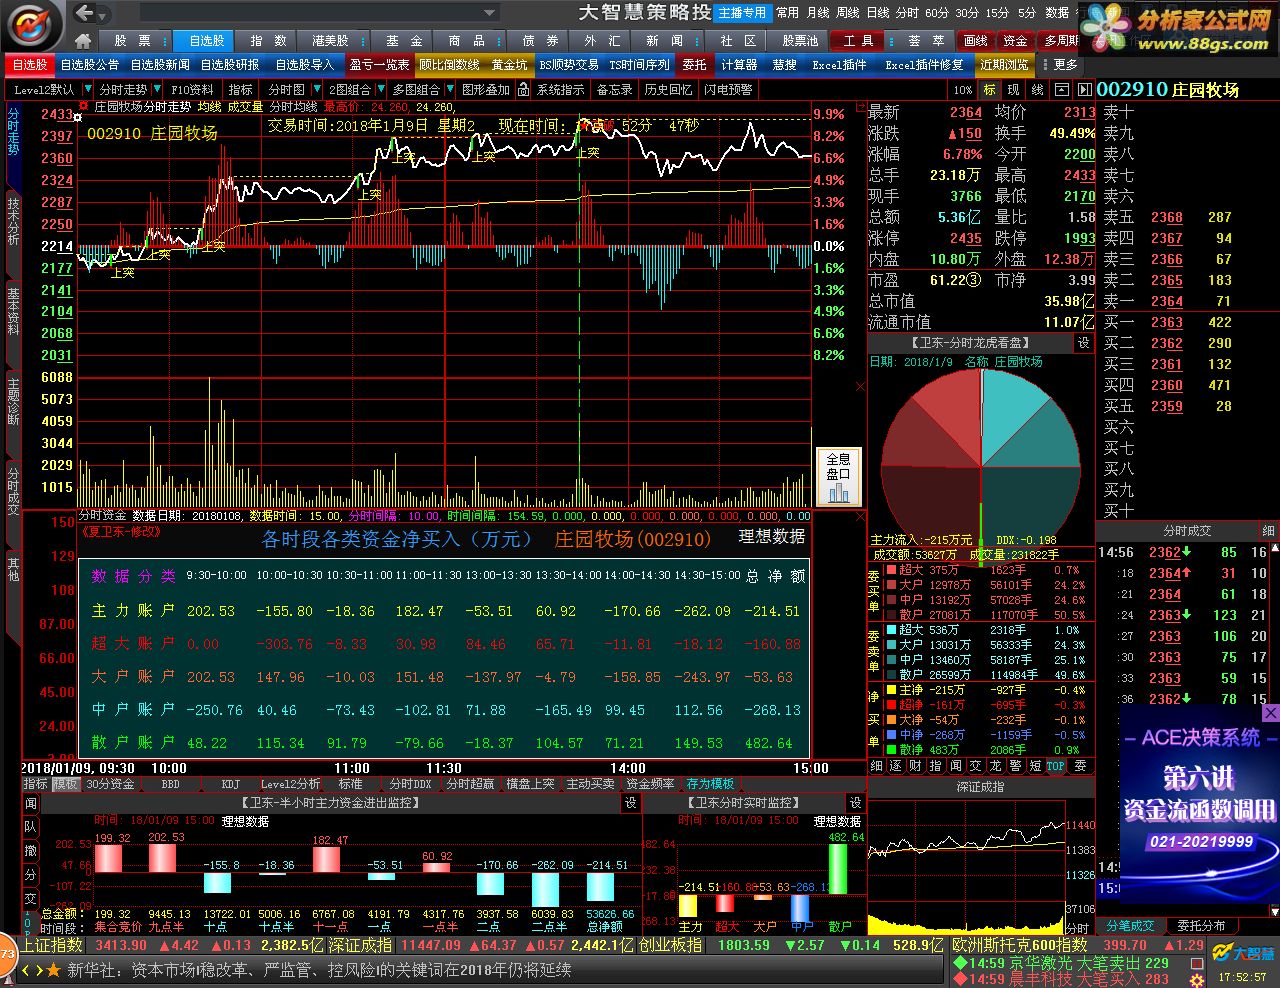This screenshot has width=1280, height=988.
Task: Open settings 设 for 半小时主力资金进出监控 panel
Action: click(x=631, y=803)
